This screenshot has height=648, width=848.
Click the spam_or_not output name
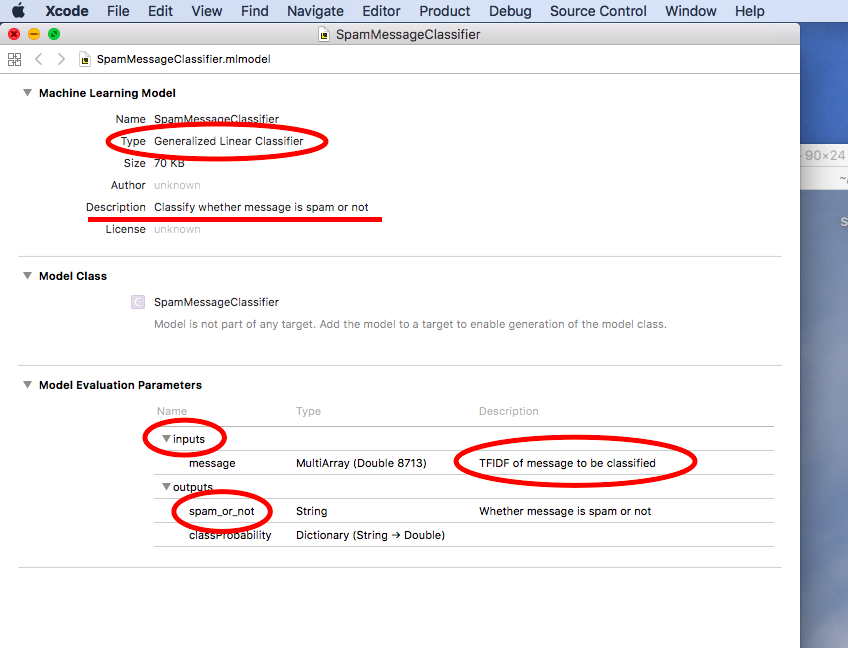(x=222, y=511)
